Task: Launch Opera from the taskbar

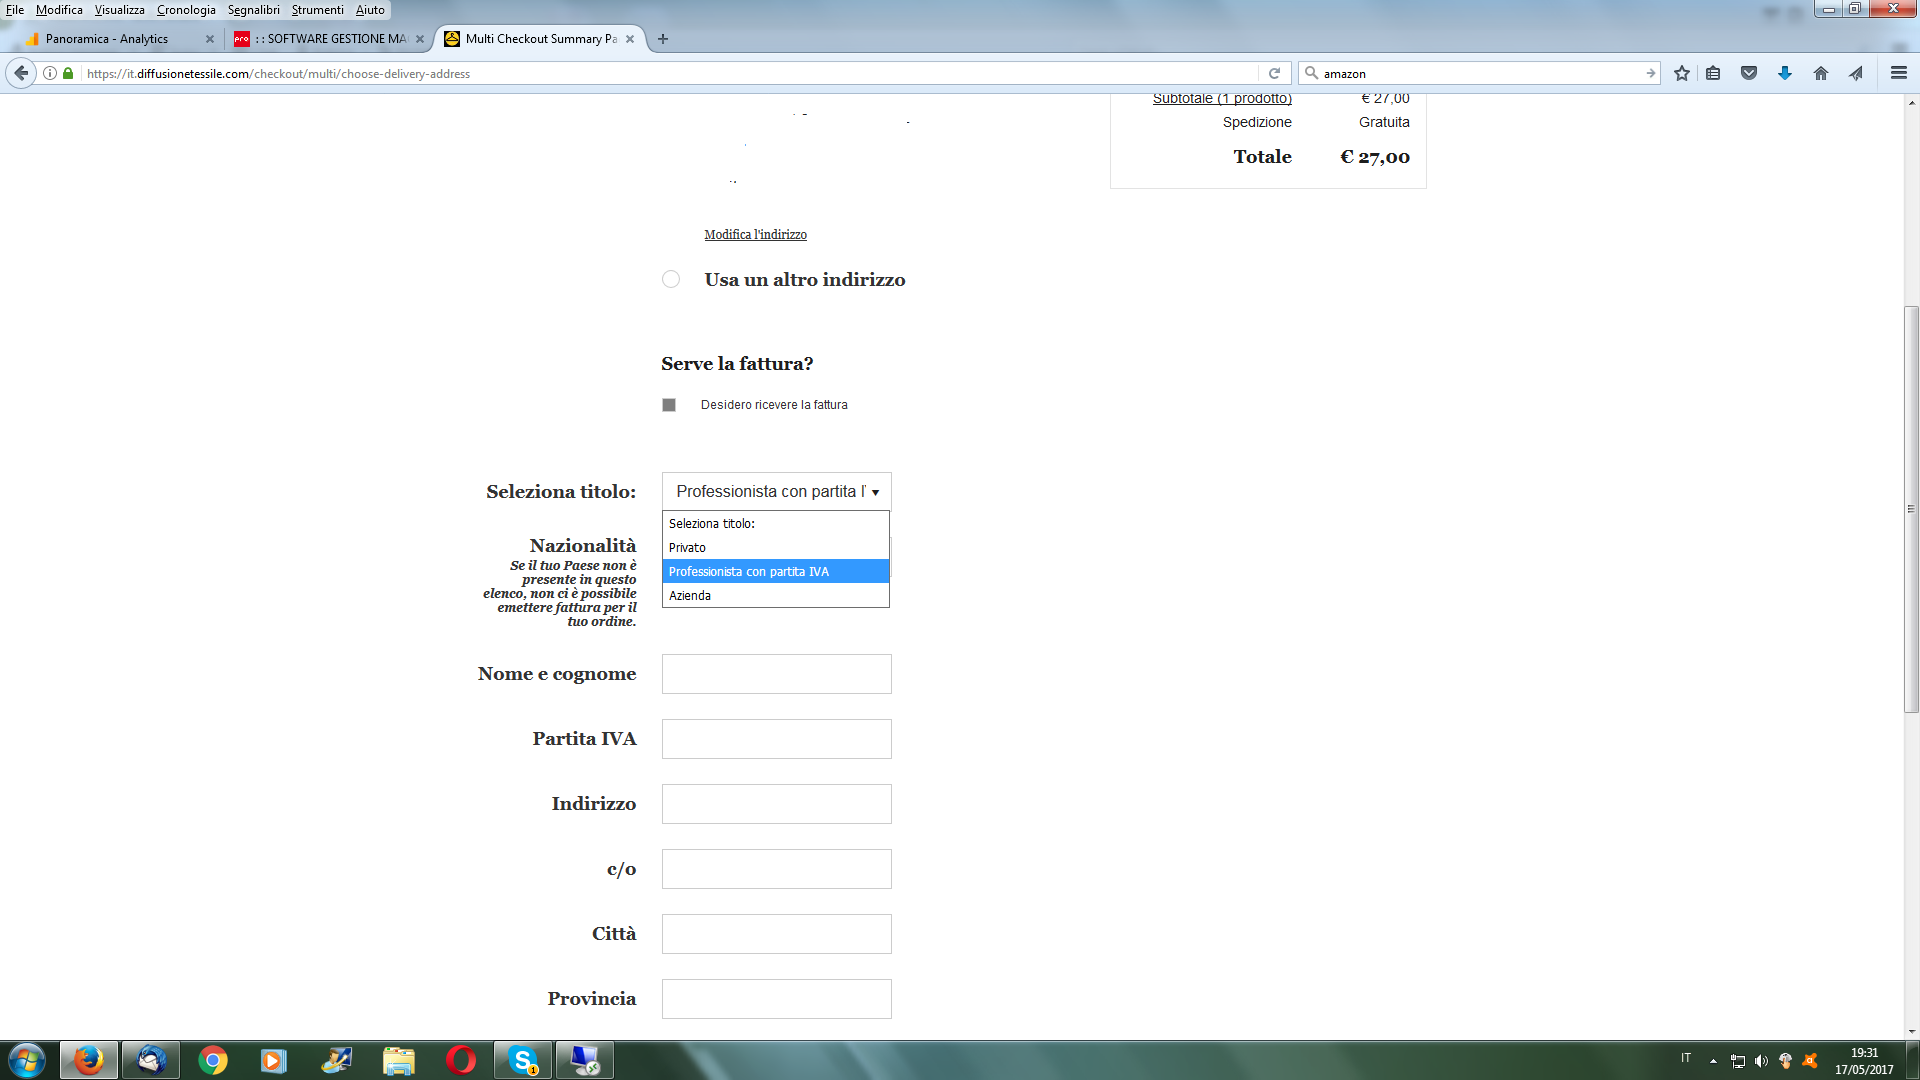Action: pyautogui.click(x=460, y=1060)
